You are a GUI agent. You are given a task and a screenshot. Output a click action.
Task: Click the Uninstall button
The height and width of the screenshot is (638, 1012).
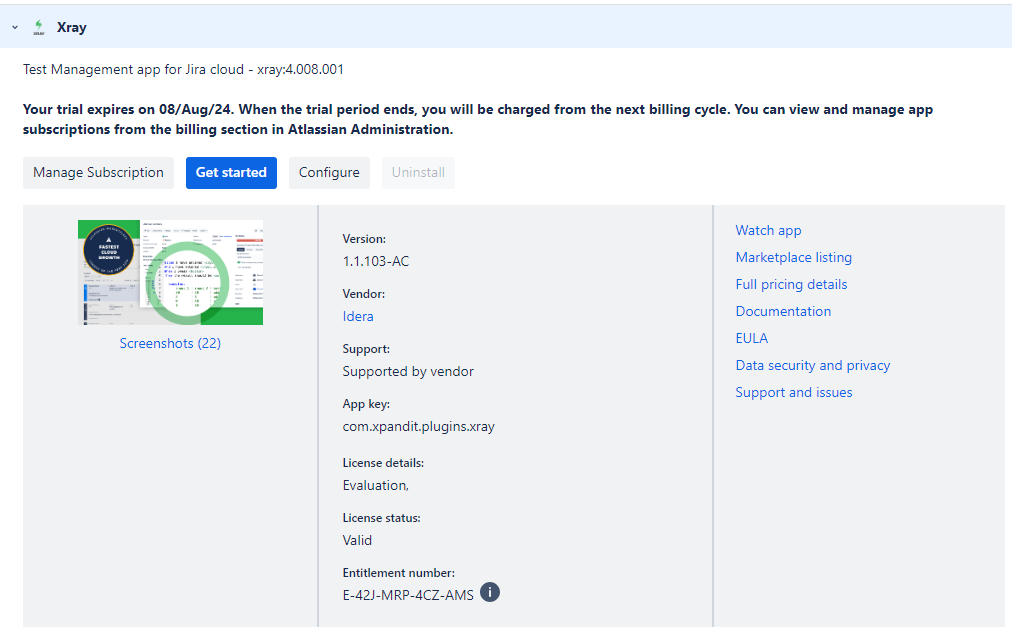418,172
